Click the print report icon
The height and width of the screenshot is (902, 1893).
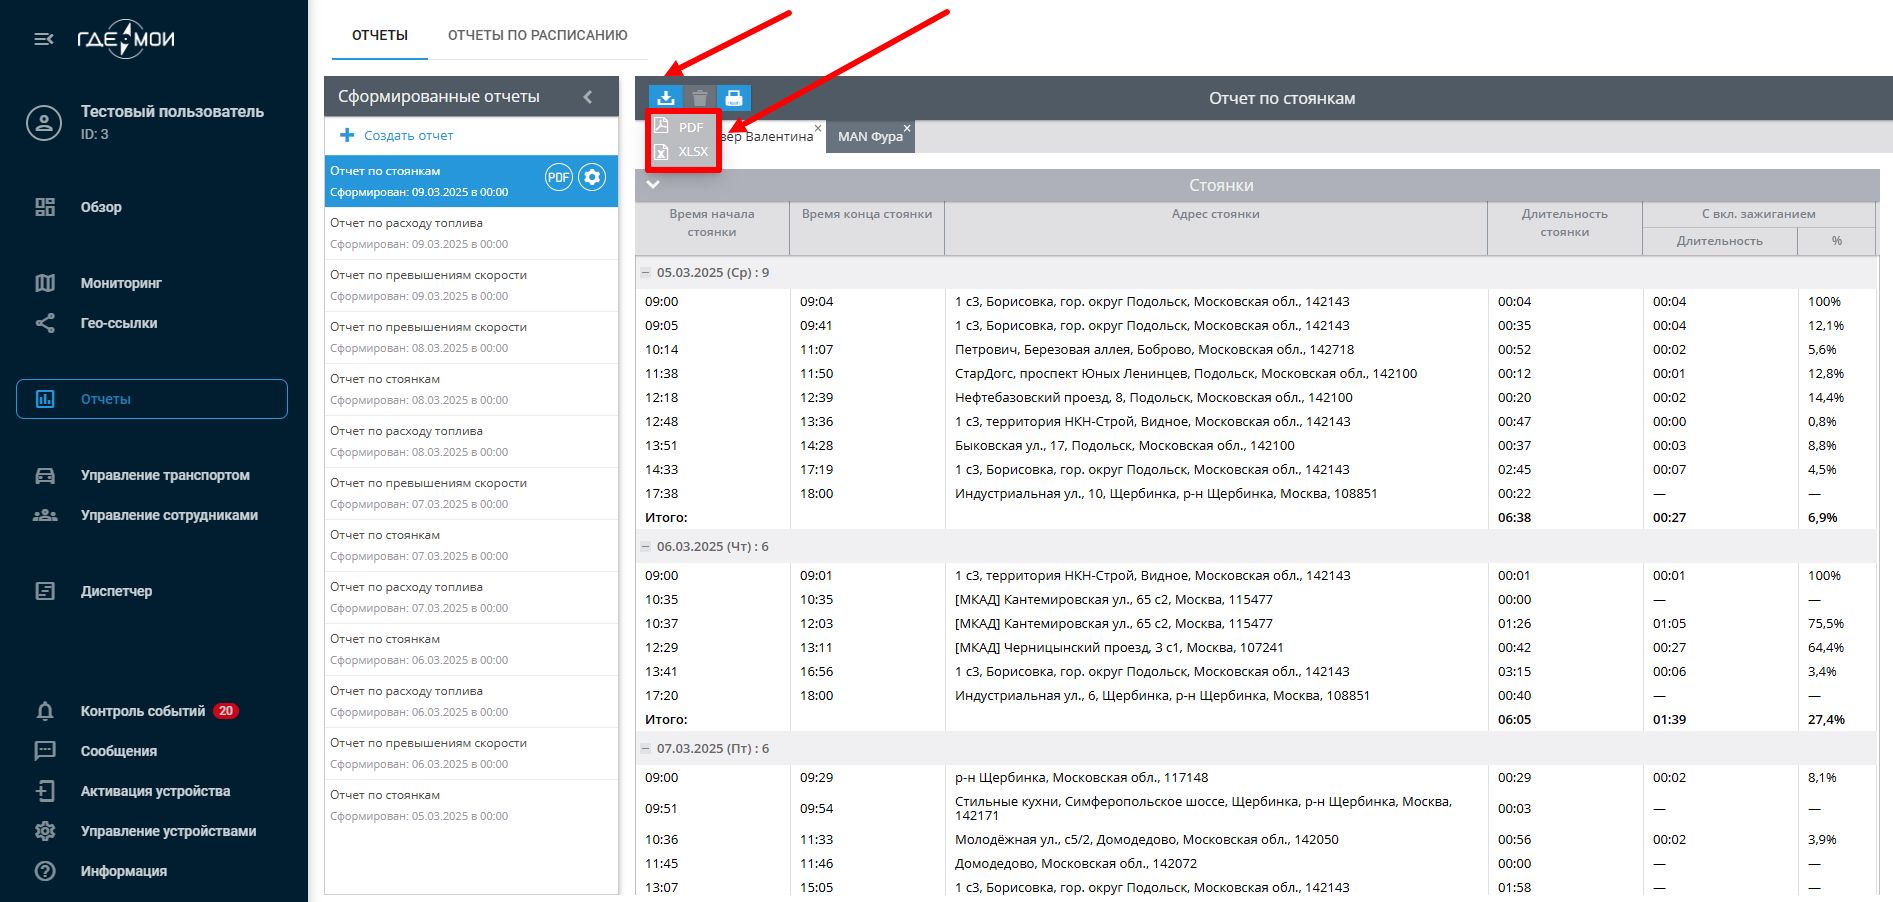click(x=734, y=98)
